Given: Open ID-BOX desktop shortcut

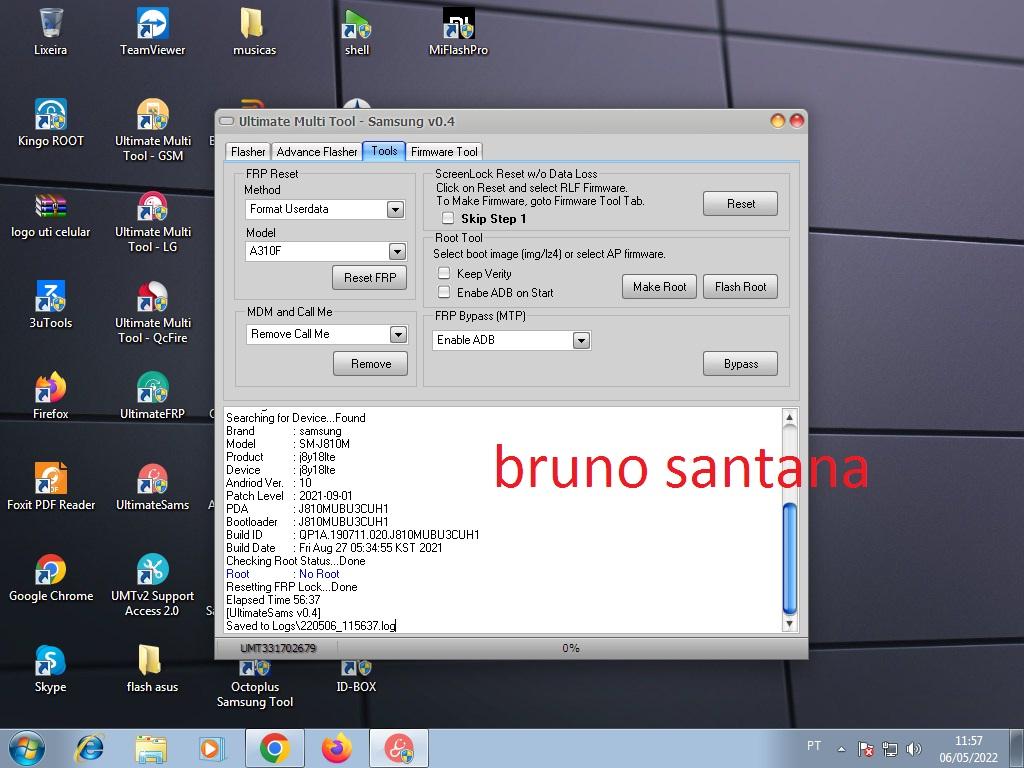Looking at the screenshot, I should coord(356,677).
